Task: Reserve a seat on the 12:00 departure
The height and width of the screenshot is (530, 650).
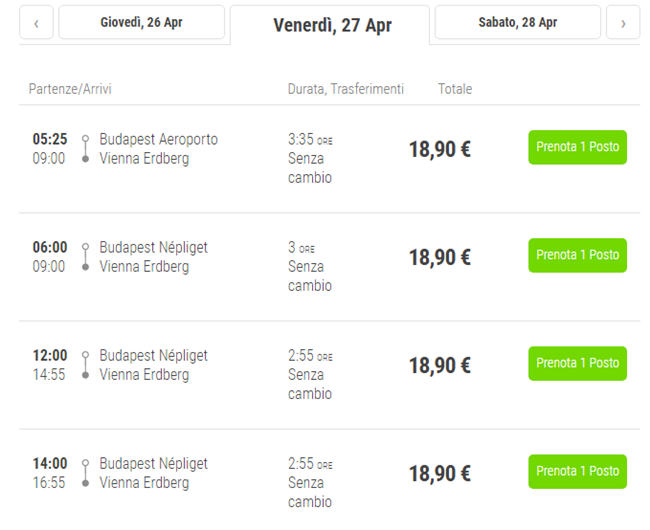Action: [x=577, y=363]
